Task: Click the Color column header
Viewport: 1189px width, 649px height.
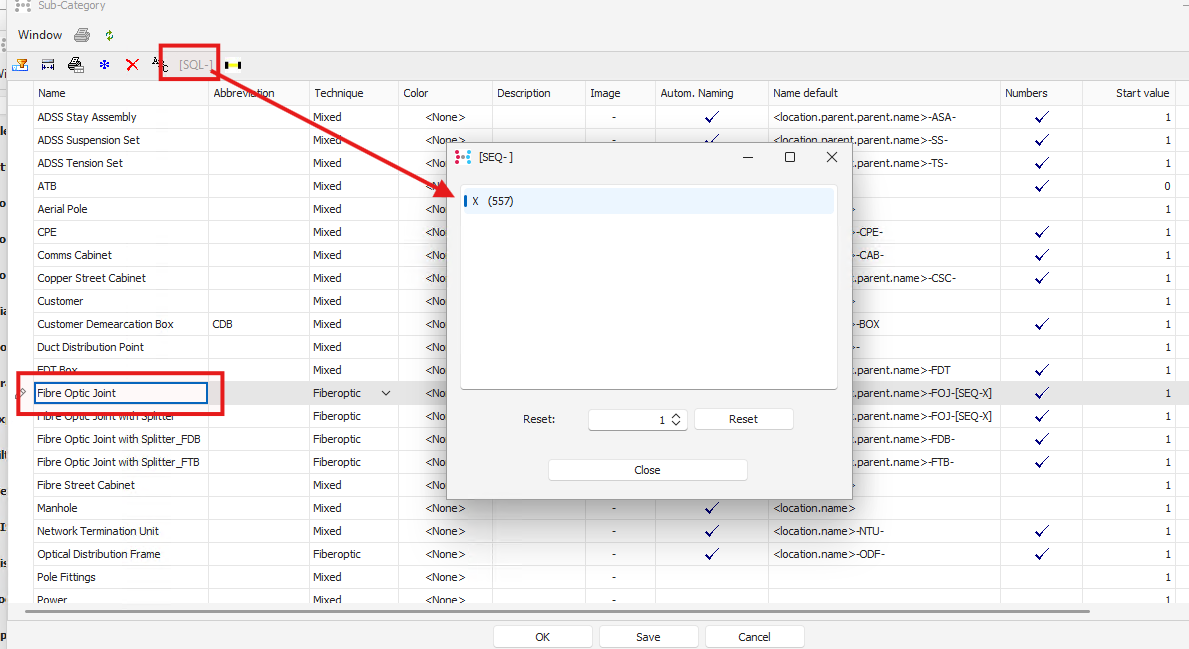Action: (x=446, y=93)
